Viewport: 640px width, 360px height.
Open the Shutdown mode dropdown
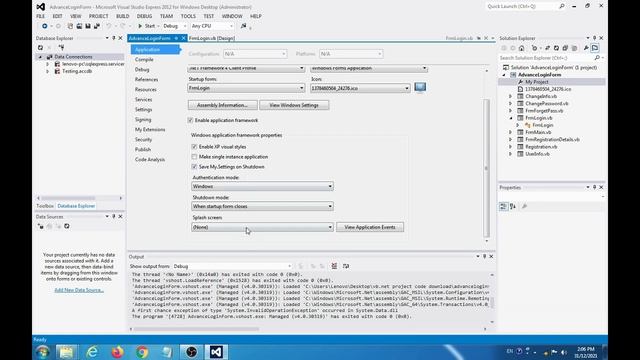click(x=262, y=207)
